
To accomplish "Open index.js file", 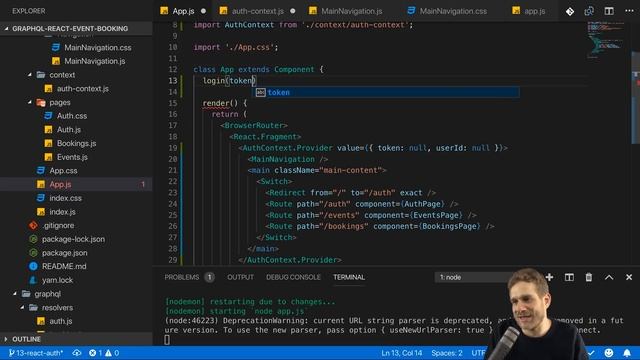I will [62, 212].
